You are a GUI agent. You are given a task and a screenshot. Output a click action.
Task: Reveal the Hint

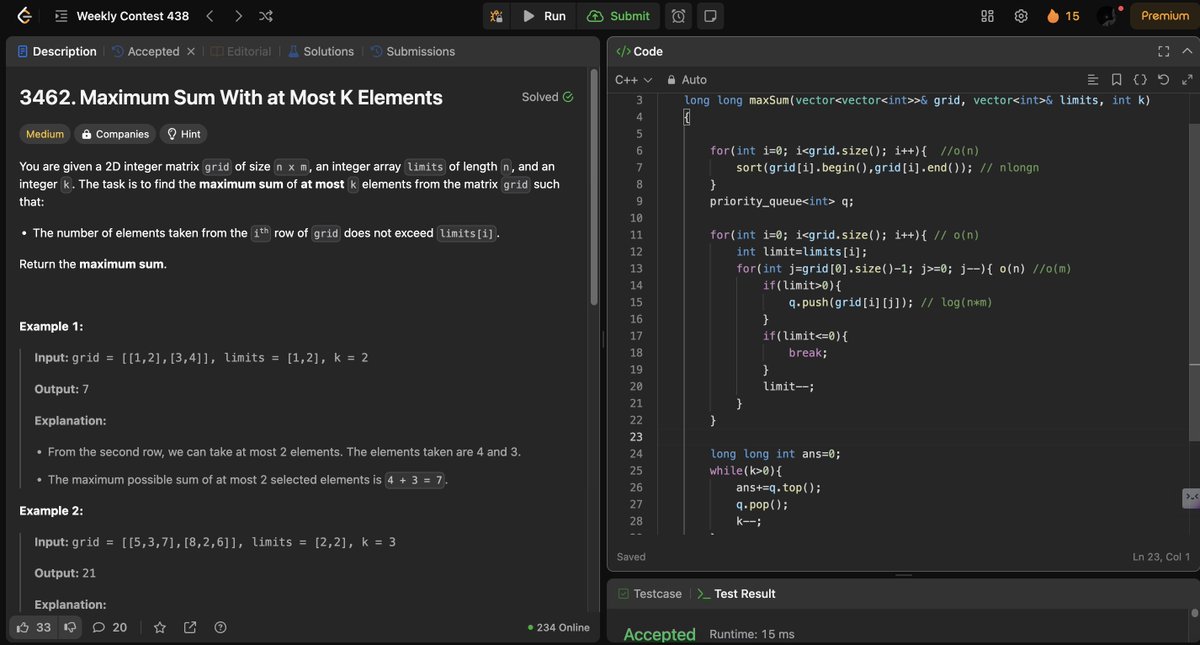click(184, 134)
